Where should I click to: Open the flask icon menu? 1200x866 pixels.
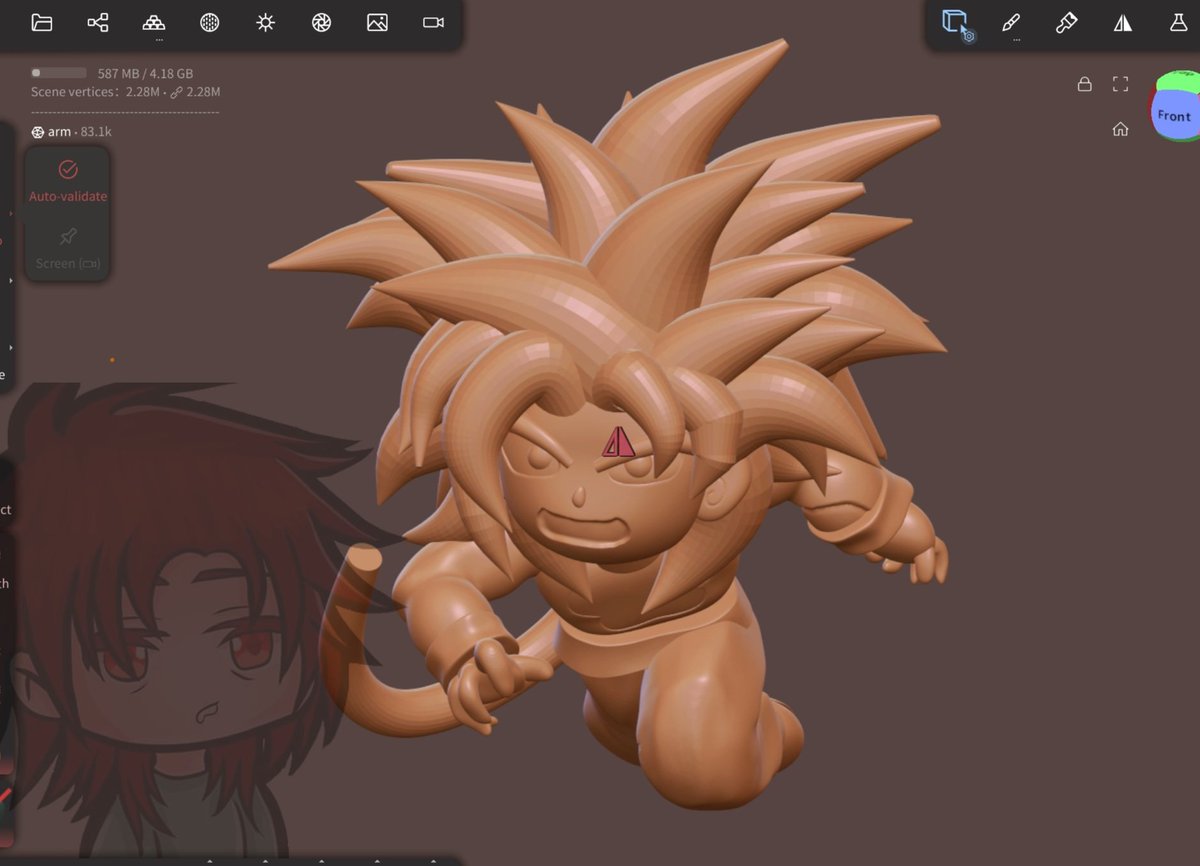(x=1178, y=22)
